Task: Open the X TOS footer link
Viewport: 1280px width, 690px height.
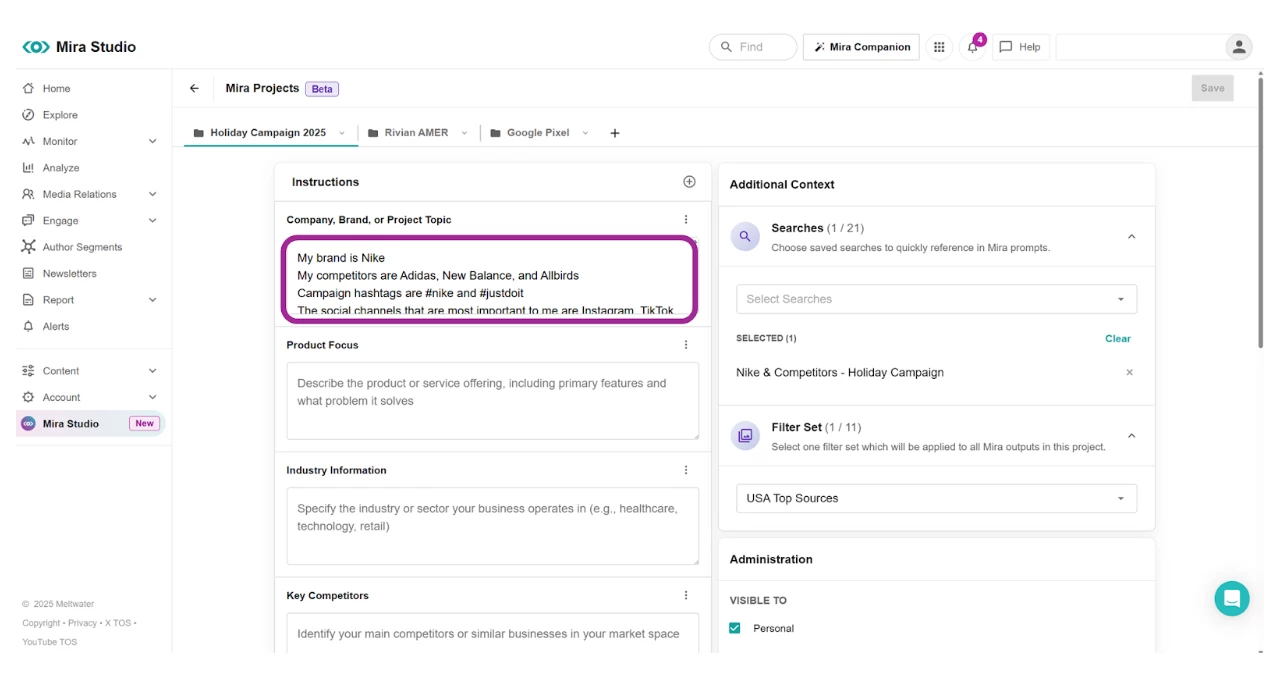Action: click(x=118, y=623)
